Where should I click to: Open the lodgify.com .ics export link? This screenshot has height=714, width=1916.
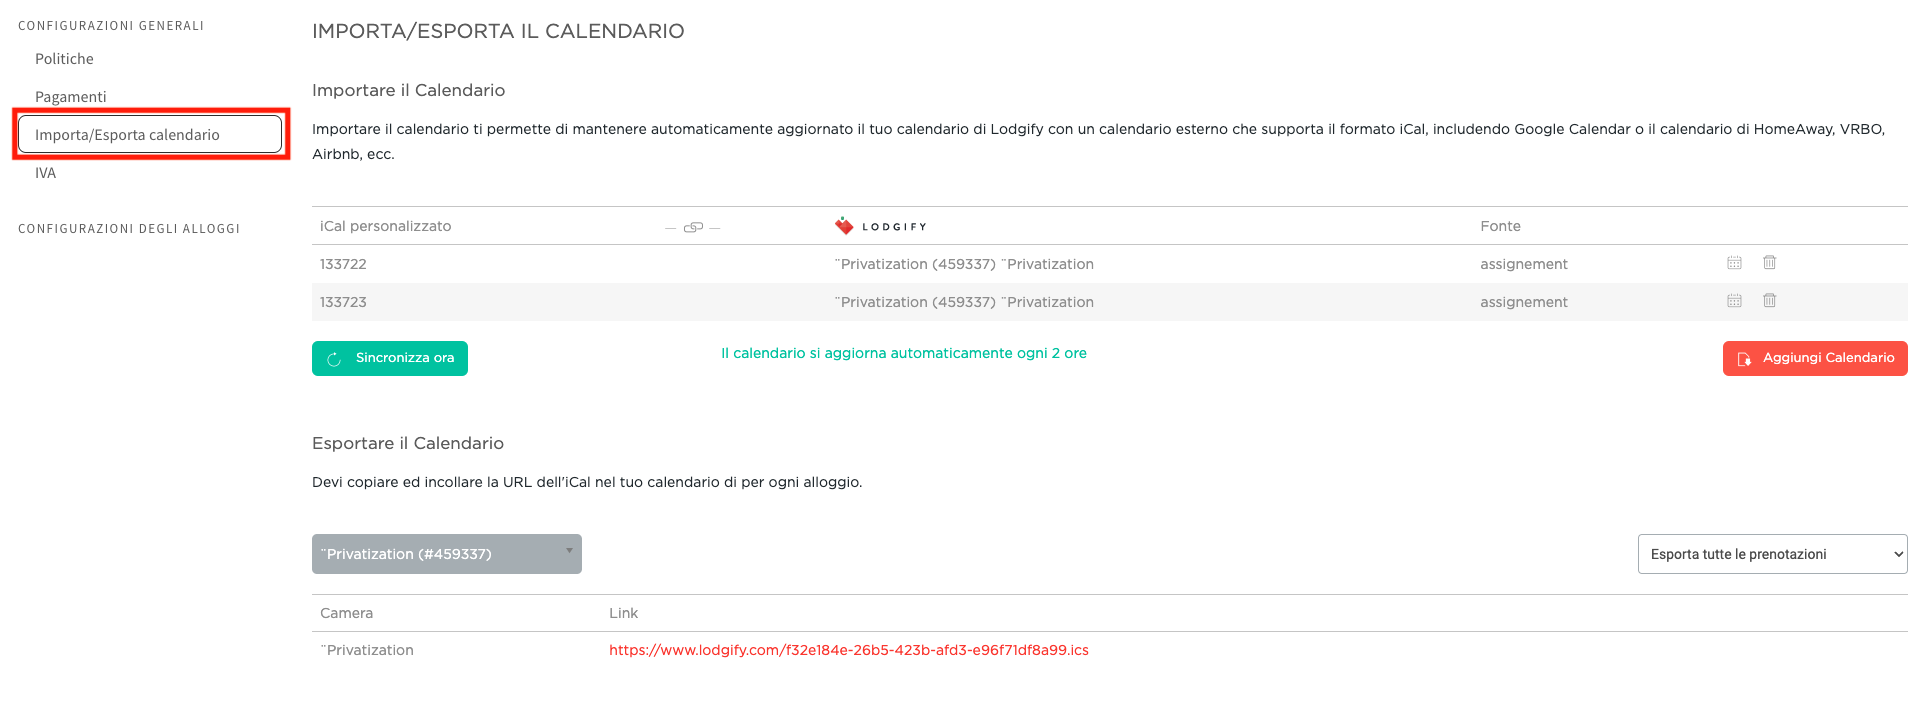pyautogui.click(x=849, y=650)
